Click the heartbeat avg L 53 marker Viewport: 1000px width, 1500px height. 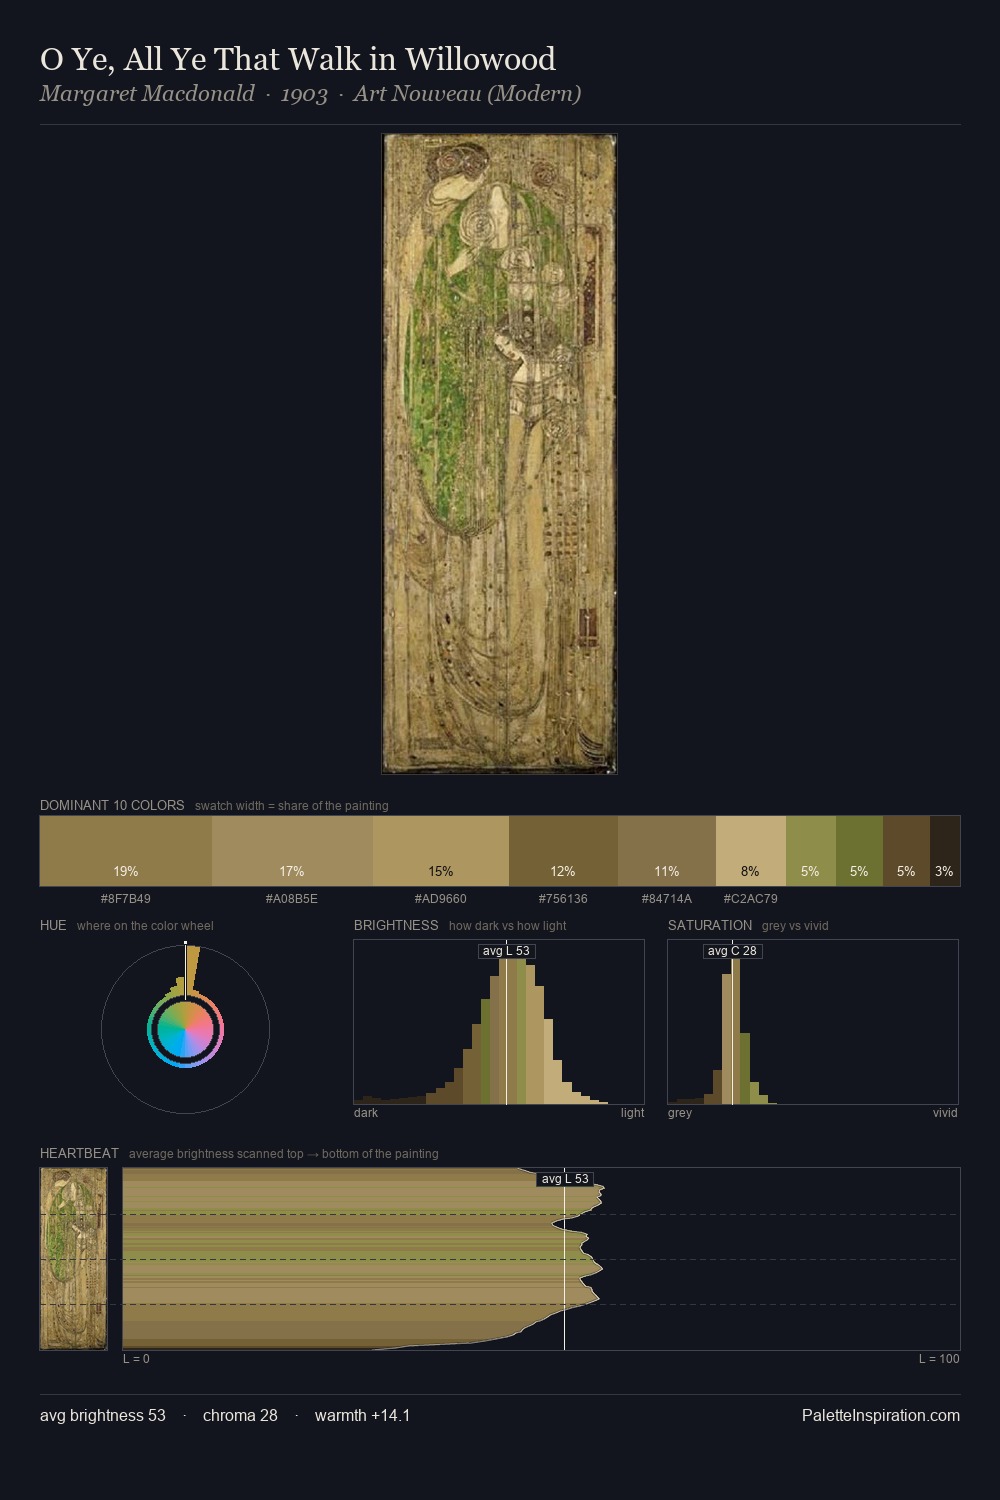(x=565, y=1179)
